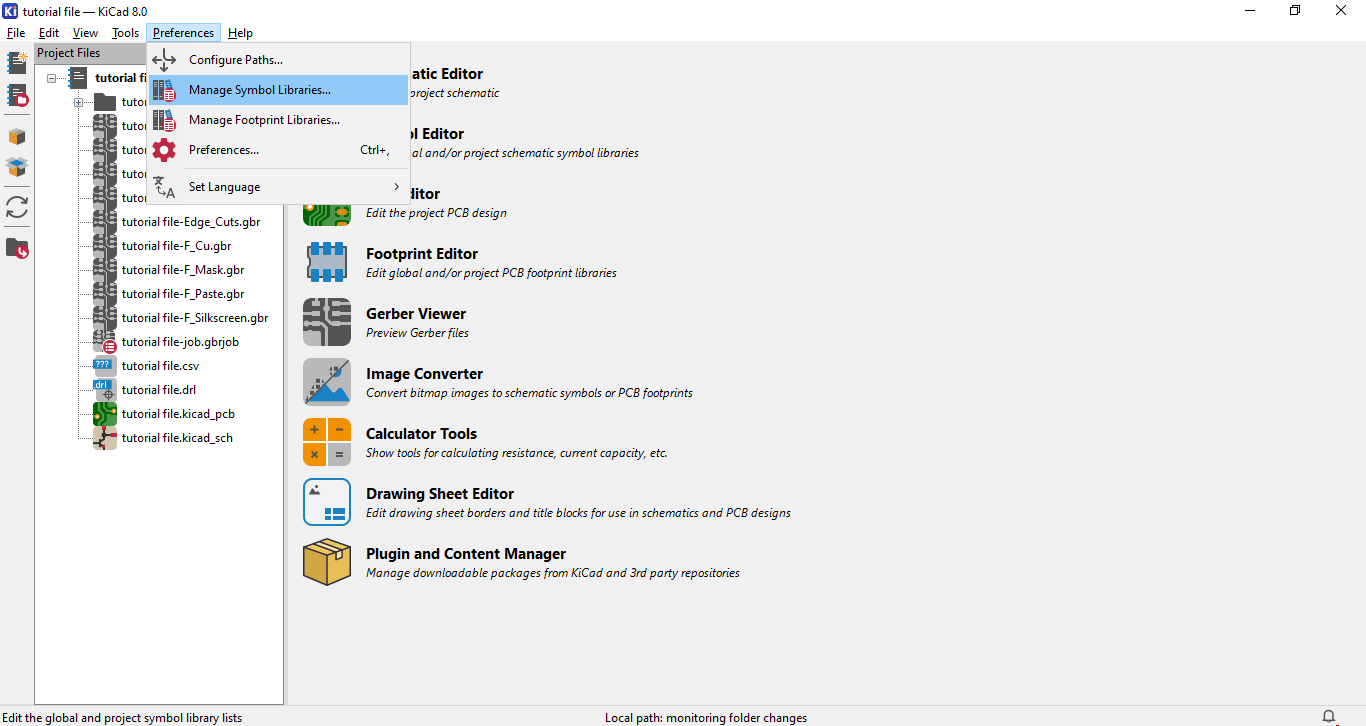
Task: Archive project files with the box icon
Action: tap(17, 137)
